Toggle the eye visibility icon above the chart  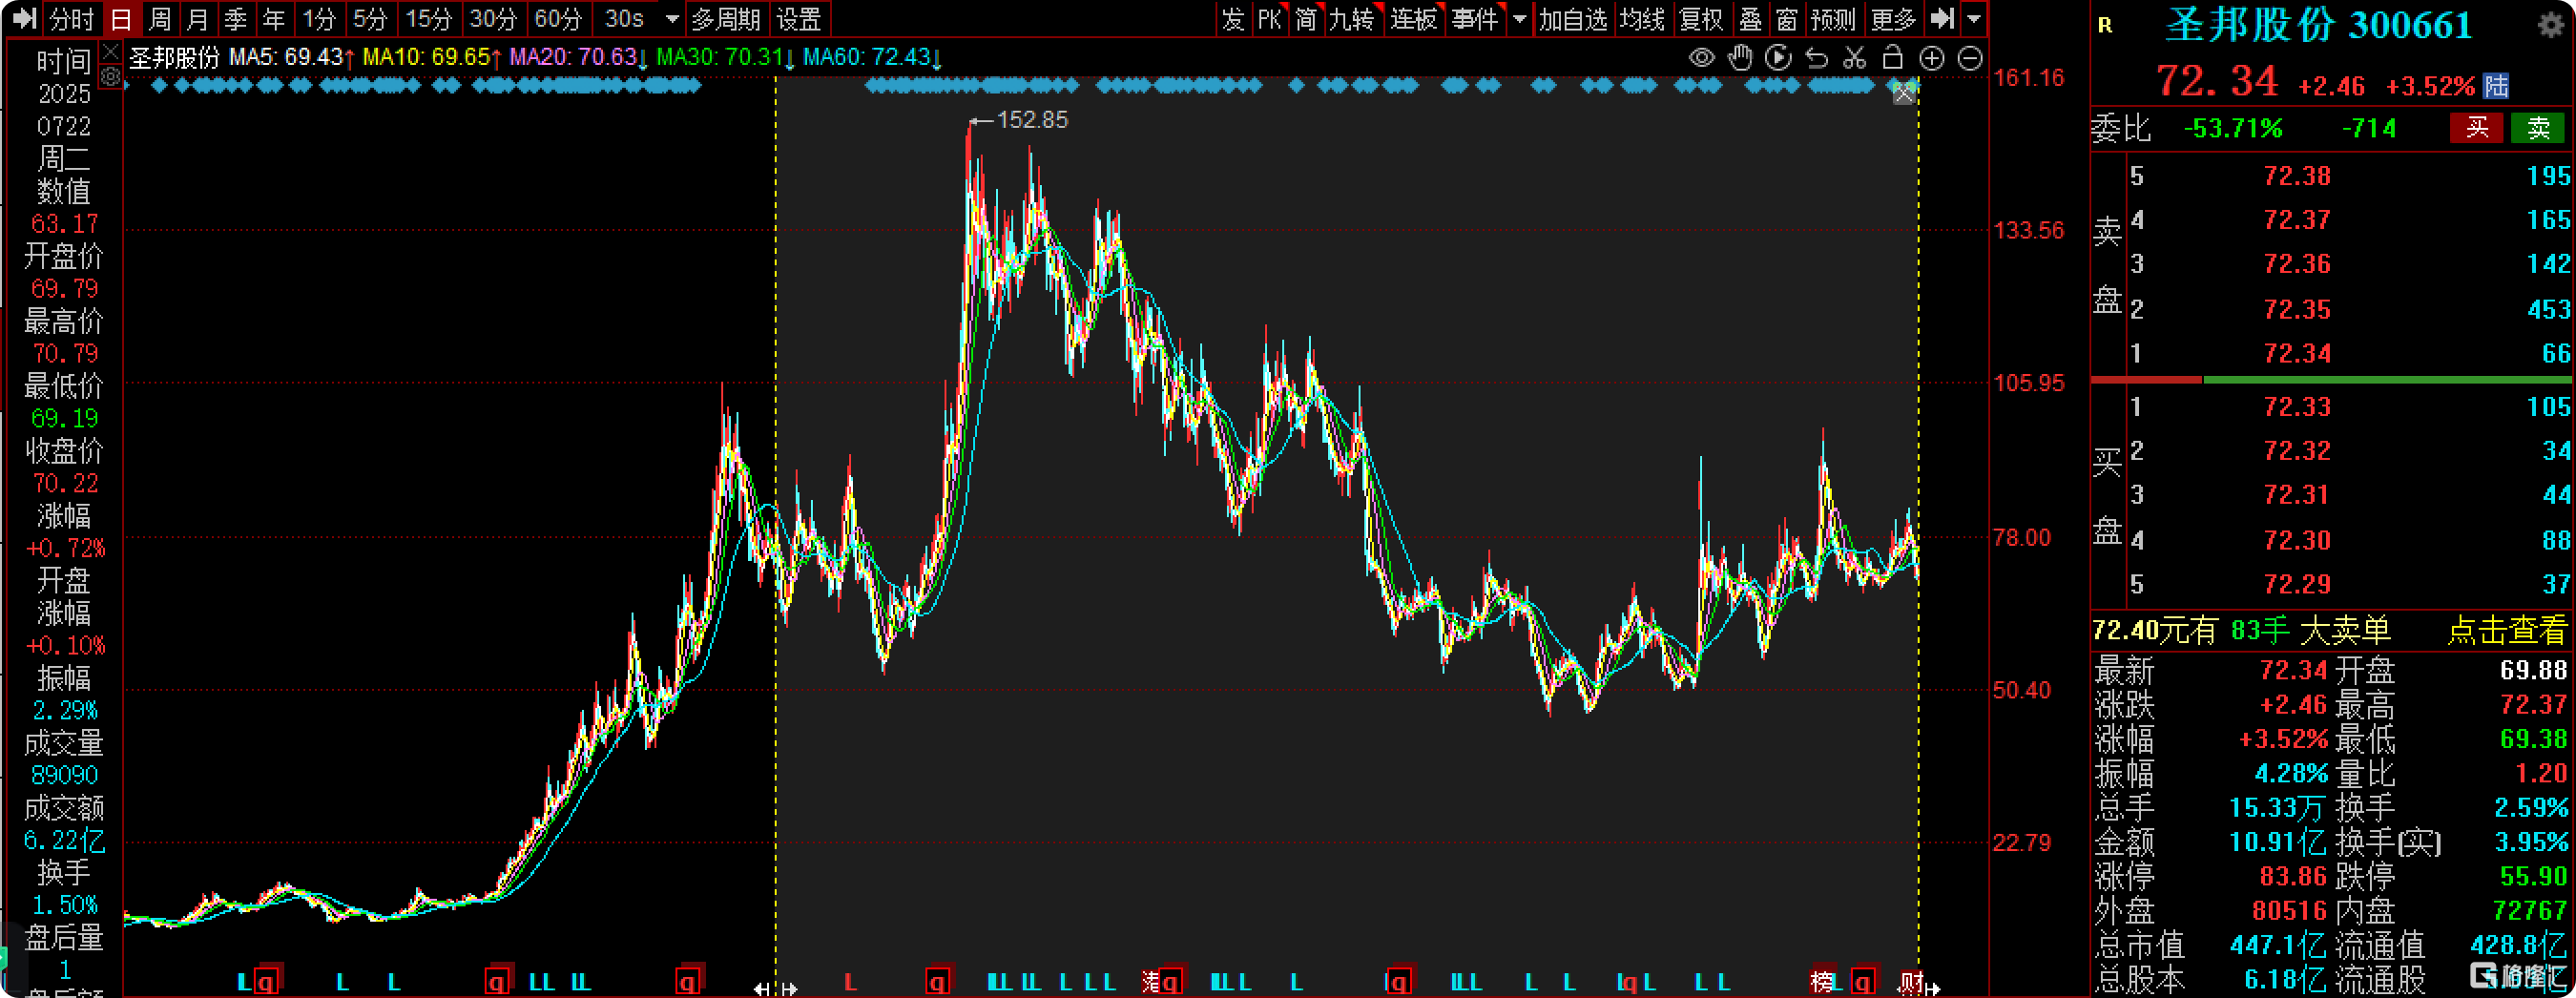[1701, 58]
